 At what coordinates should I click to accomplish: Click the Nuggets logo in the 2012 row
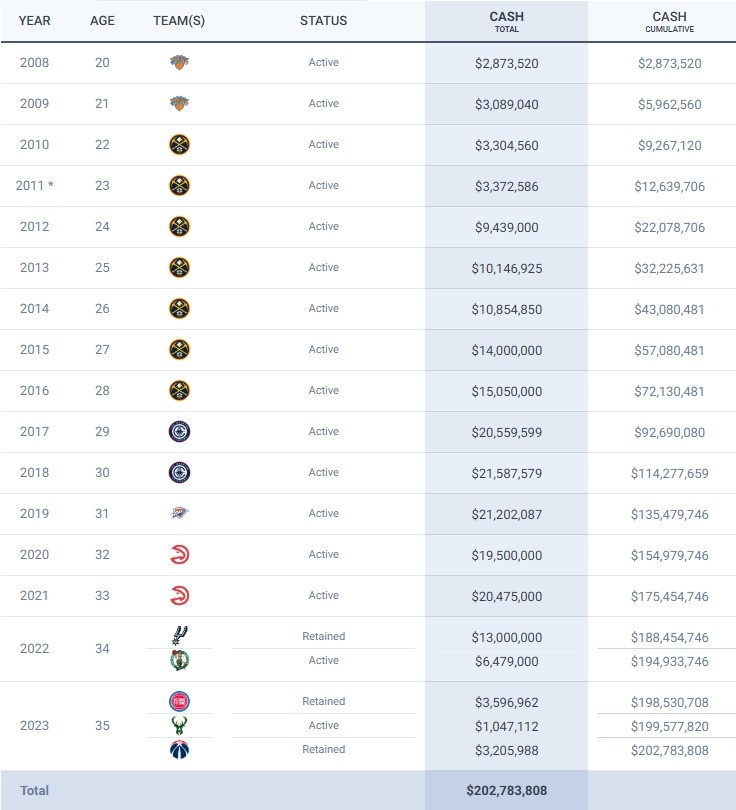[x=180, y=227]
